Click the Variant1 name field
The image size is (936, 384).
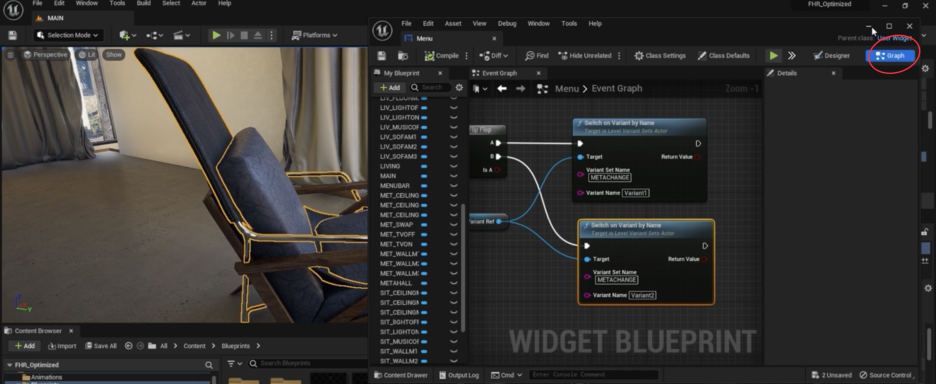(636, 193)
